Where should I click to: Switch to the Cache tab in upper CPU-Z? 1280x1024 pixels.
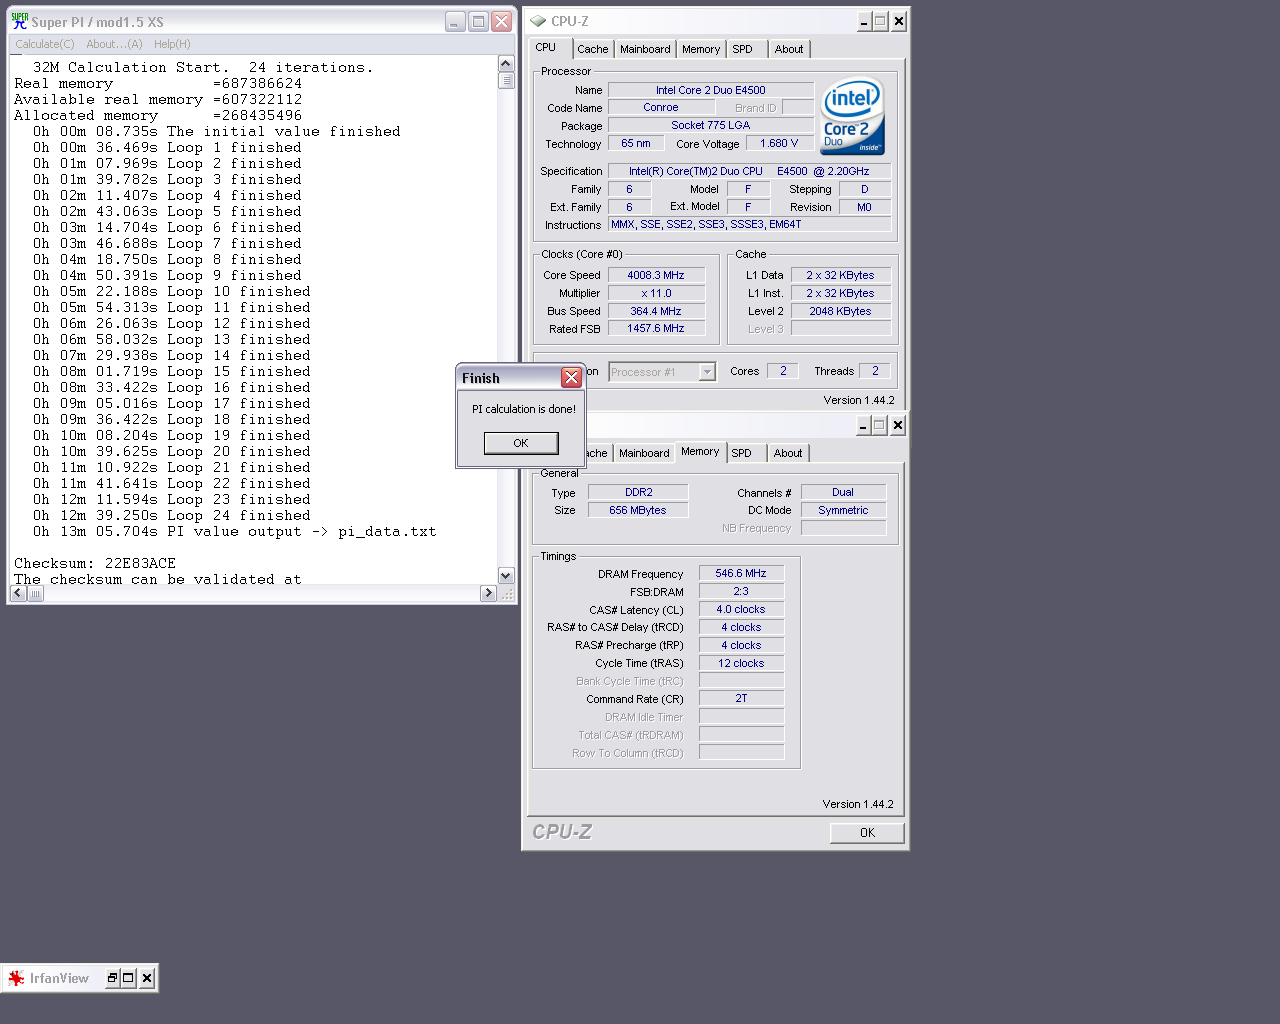593,49
